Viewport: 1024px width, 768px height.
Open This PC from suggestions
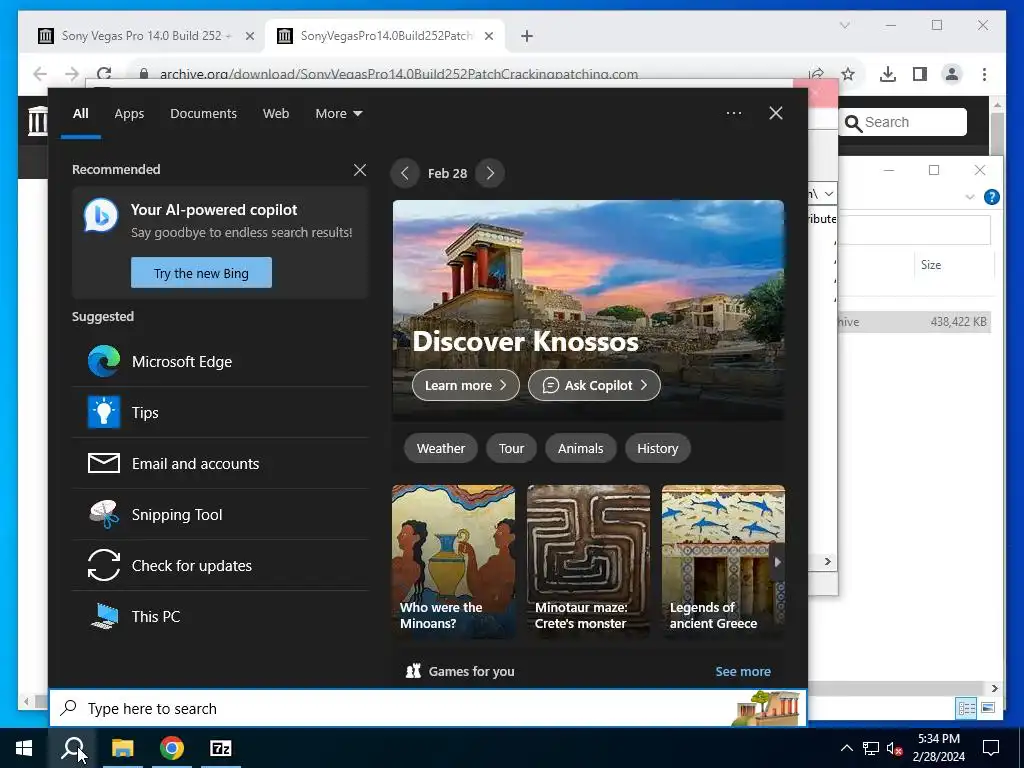point(220,616)
